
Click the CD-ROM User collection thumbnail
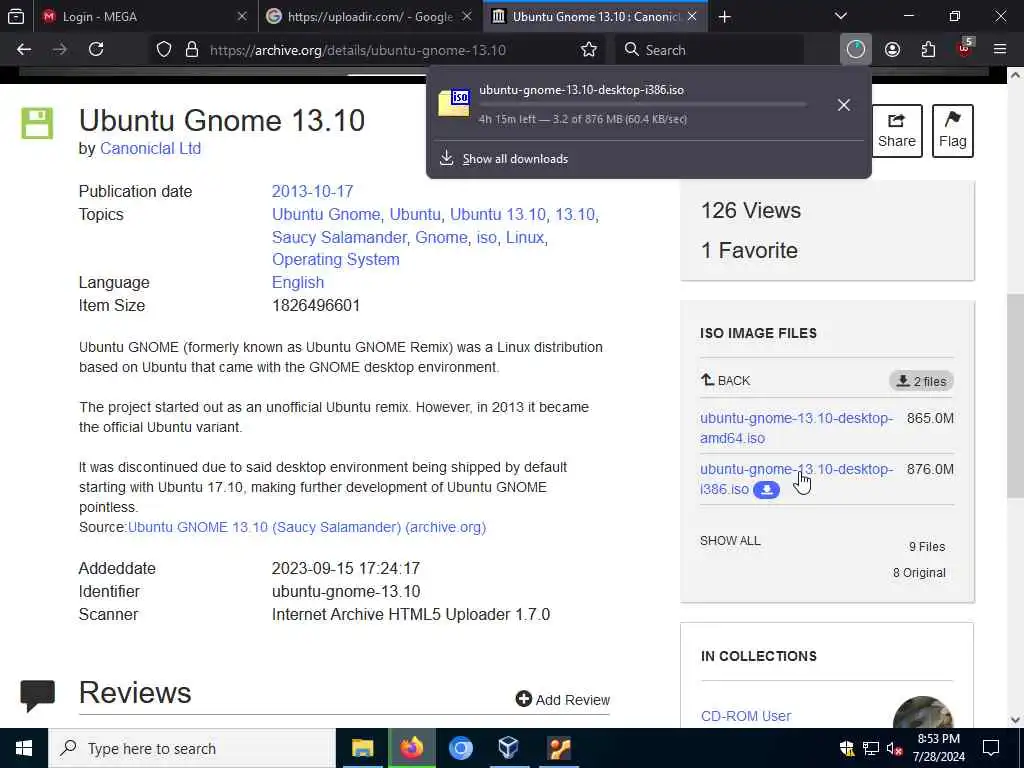pyautogui.click(x=923, y=713)
